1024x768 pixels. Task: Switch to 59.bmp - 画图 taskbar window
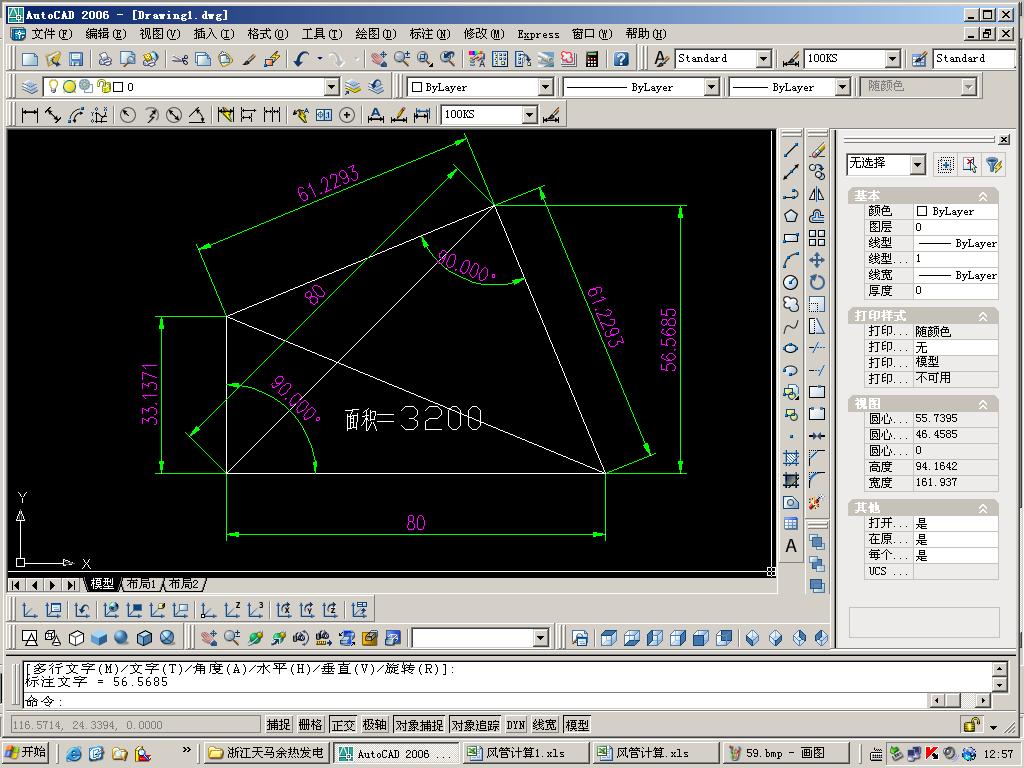pos(786,753)
